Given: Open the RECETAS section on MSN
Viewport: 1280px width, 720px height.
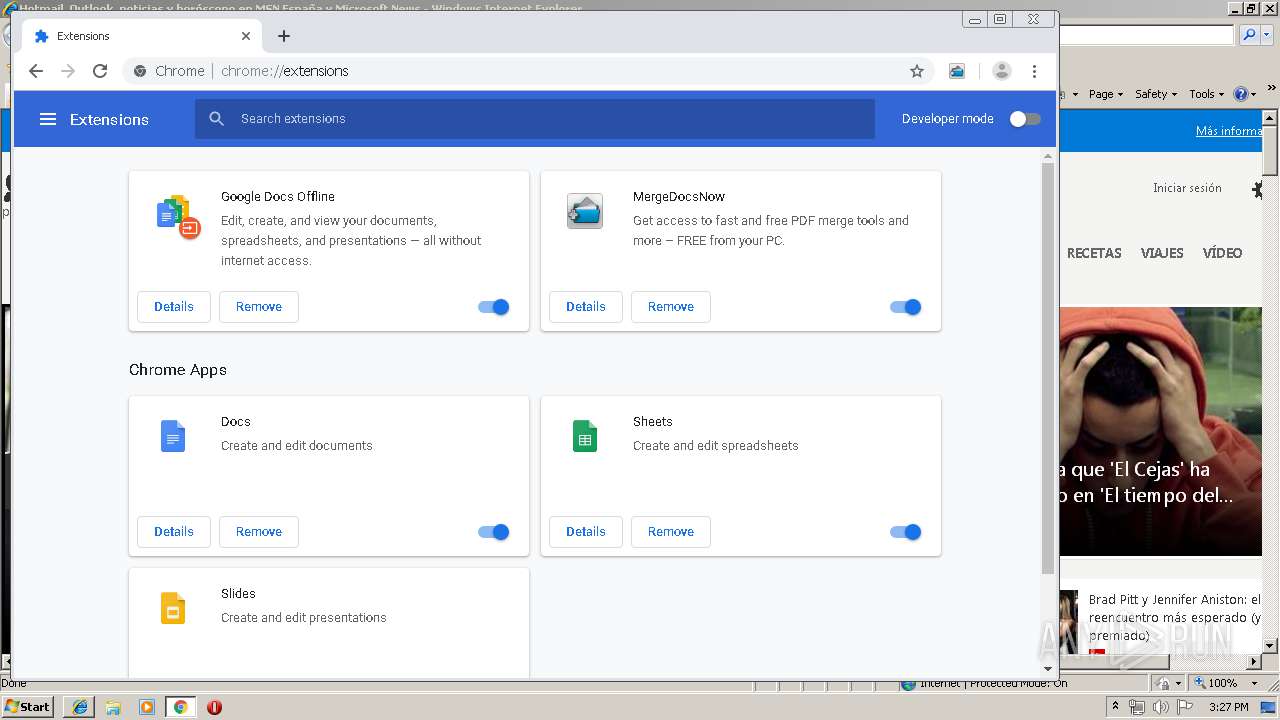Looking at the screenshot, I should click(x=1094, y=253).
